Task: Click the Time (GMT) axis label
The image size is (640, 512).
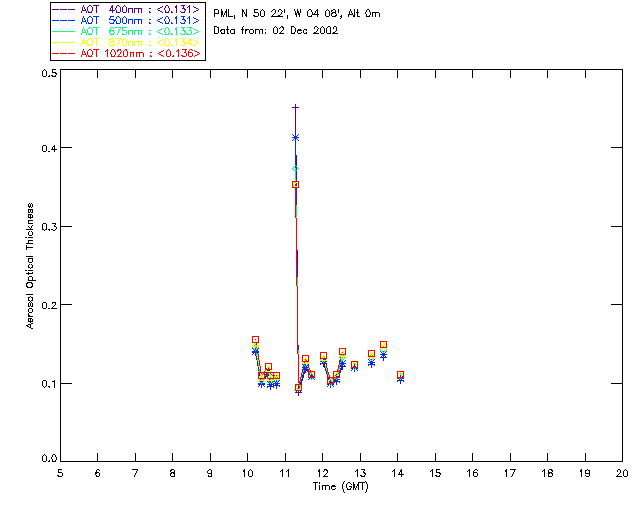Action: (341, 487)
